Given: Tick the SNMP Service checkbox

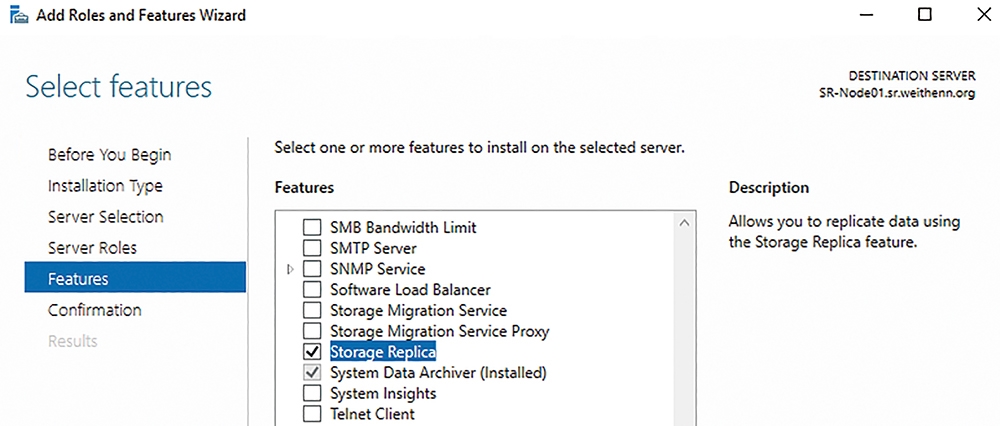Looking at the screenshot, I should pyautogui.click(x=312, y=268).
